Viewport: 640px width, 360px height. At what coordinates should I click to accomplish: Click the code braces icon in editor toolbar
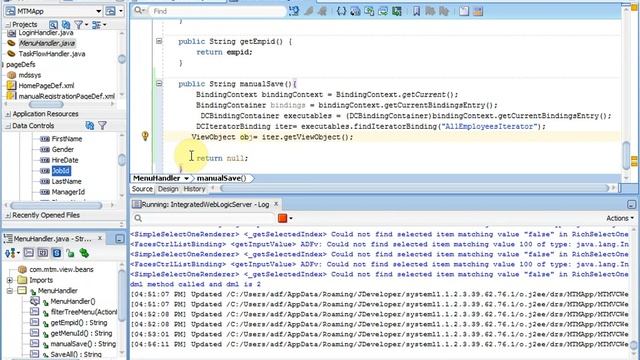pos(341,11)
